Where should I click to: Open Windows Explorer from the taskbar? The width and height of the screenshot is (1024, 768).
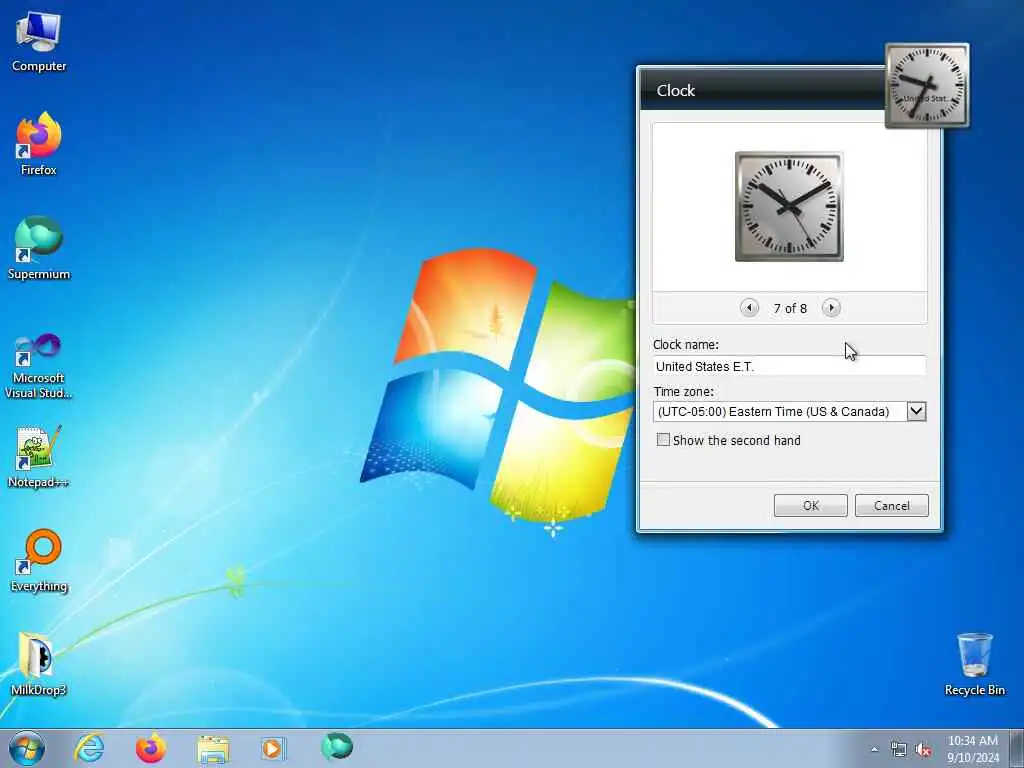pyautogui.click(x=213, y=749)
